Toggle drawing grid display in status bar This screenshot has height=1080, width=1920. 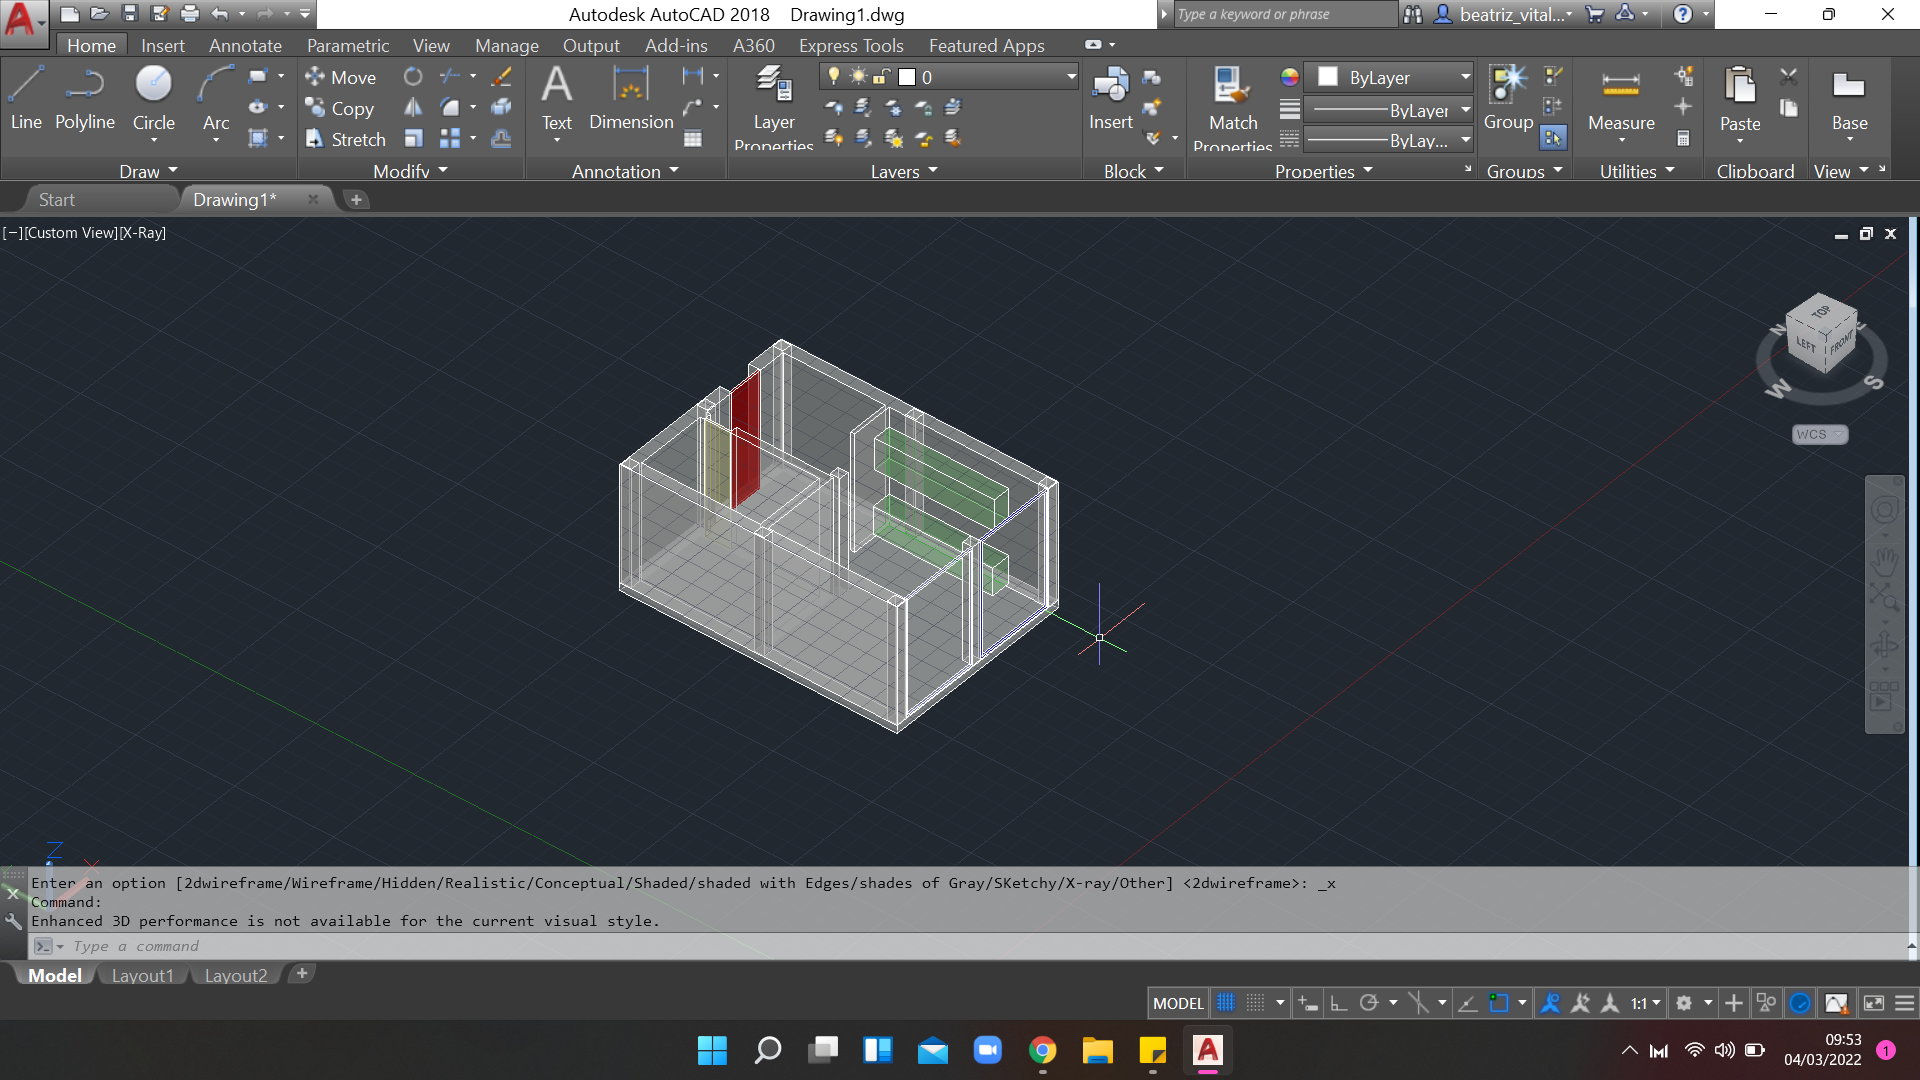click(1226, 1003)
